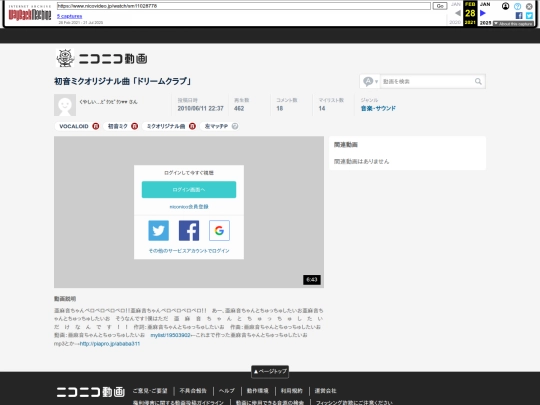Open search type dropdown
Screen dimensions: 540x405
pyautogui.click(x=370, y=81)
